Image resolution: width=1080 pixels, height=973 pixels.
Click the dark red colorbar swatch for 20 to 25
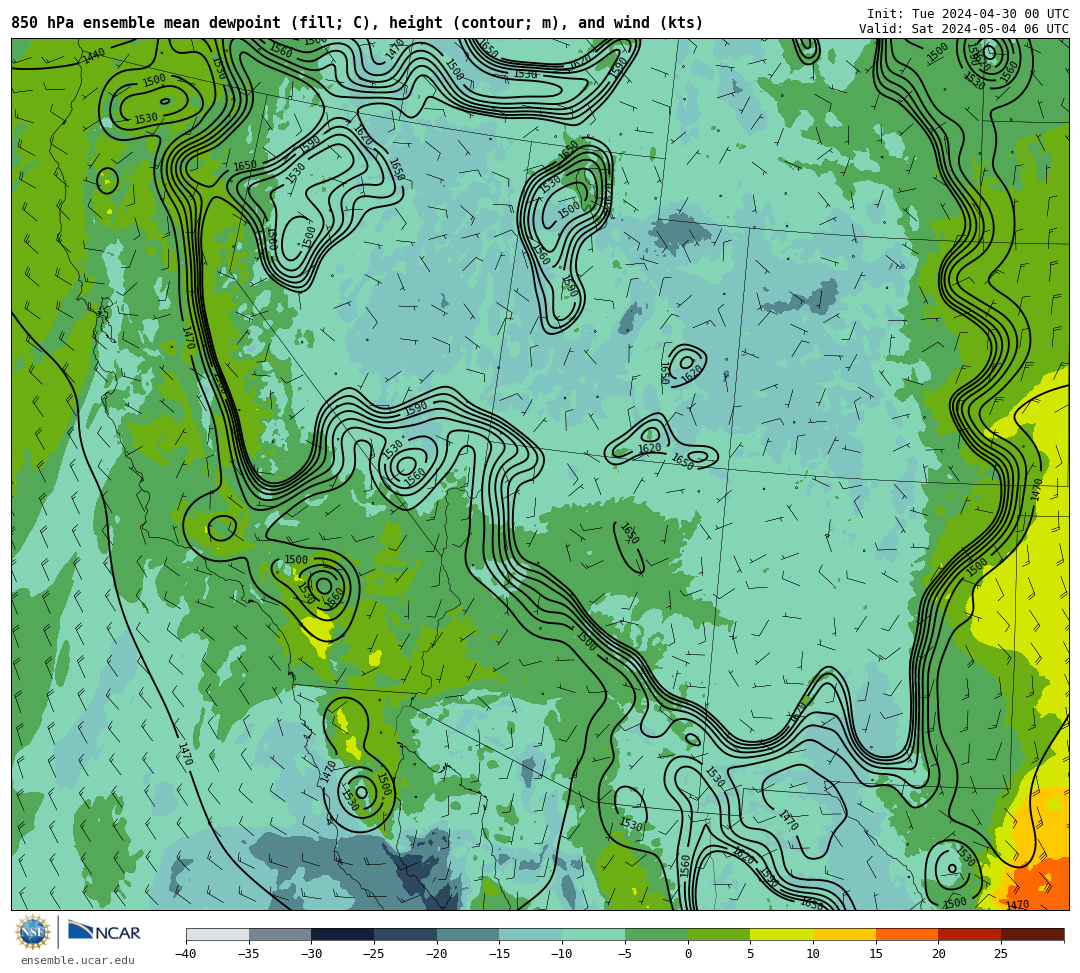(x=969, y=934)
